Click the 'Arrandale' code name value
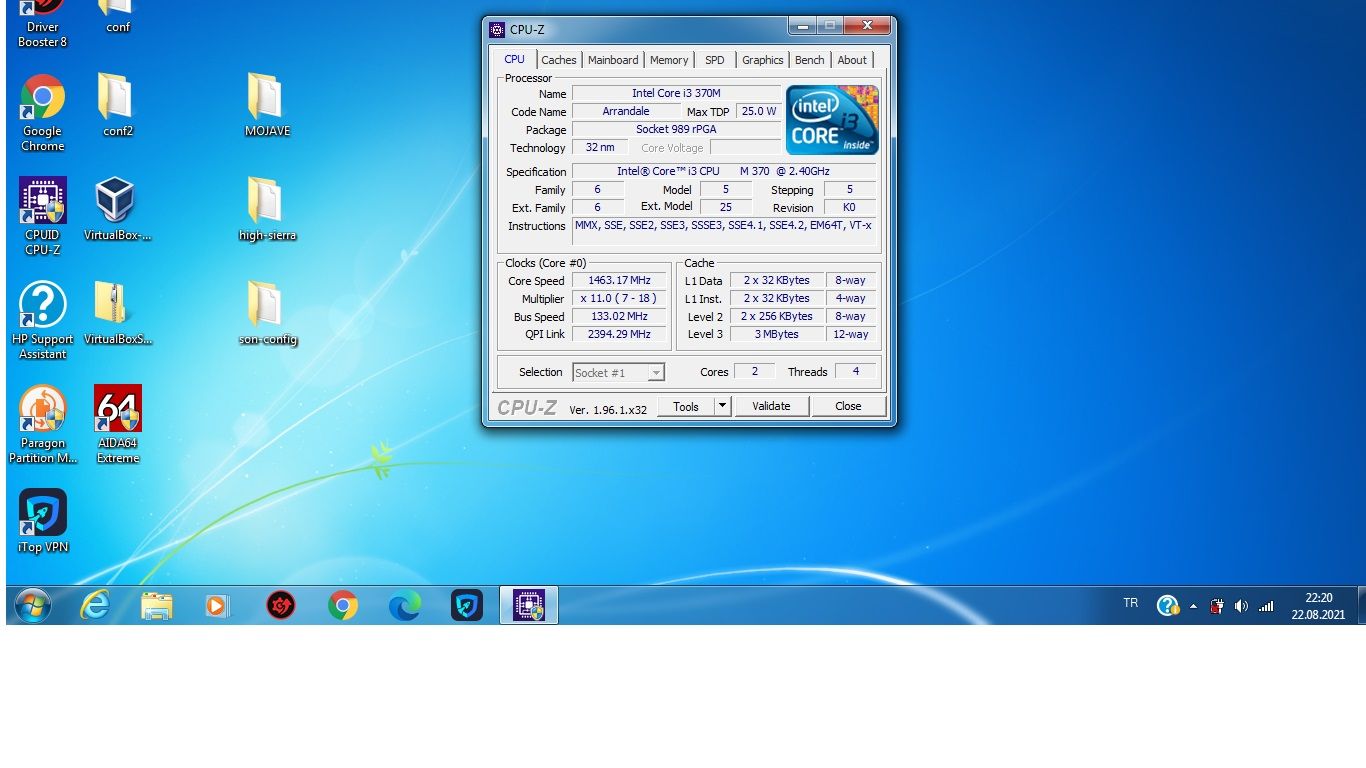This screenshot has height=768, width=1366. [x=626, y=111]
